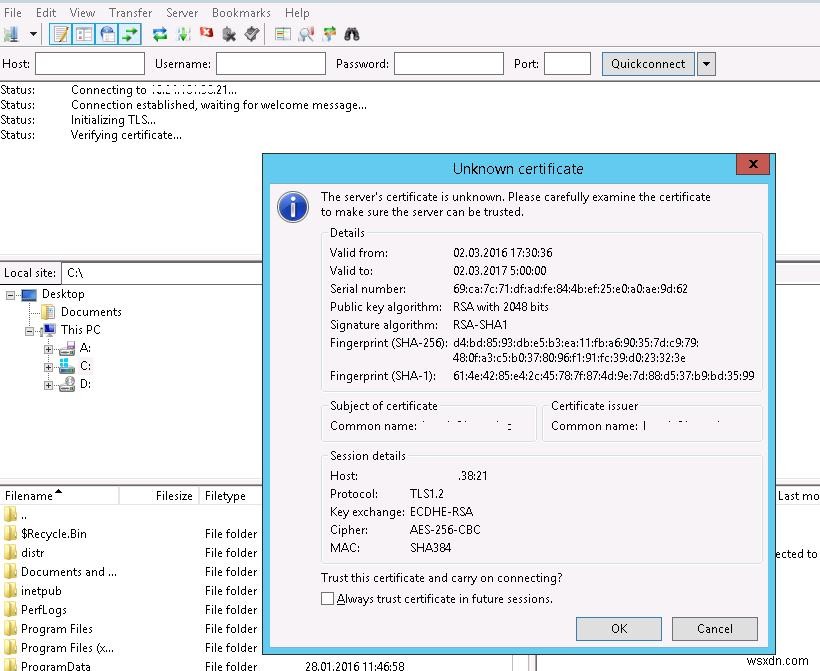This screenshot has height=671, width=820.
Task: Search for remote files with binoculars icon
Action: click(350, 34)
